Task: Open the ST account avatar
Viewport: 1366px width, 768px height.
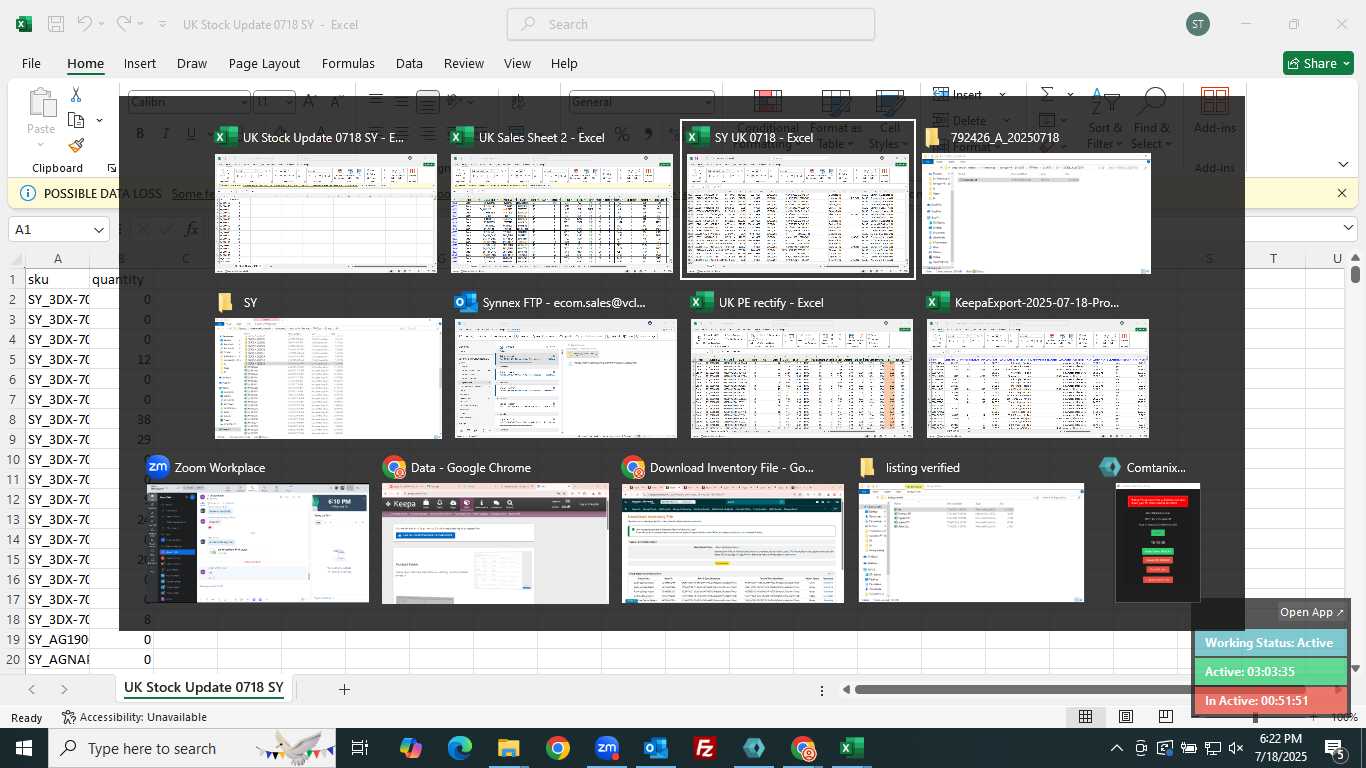Action: (x=1197, y=24)
